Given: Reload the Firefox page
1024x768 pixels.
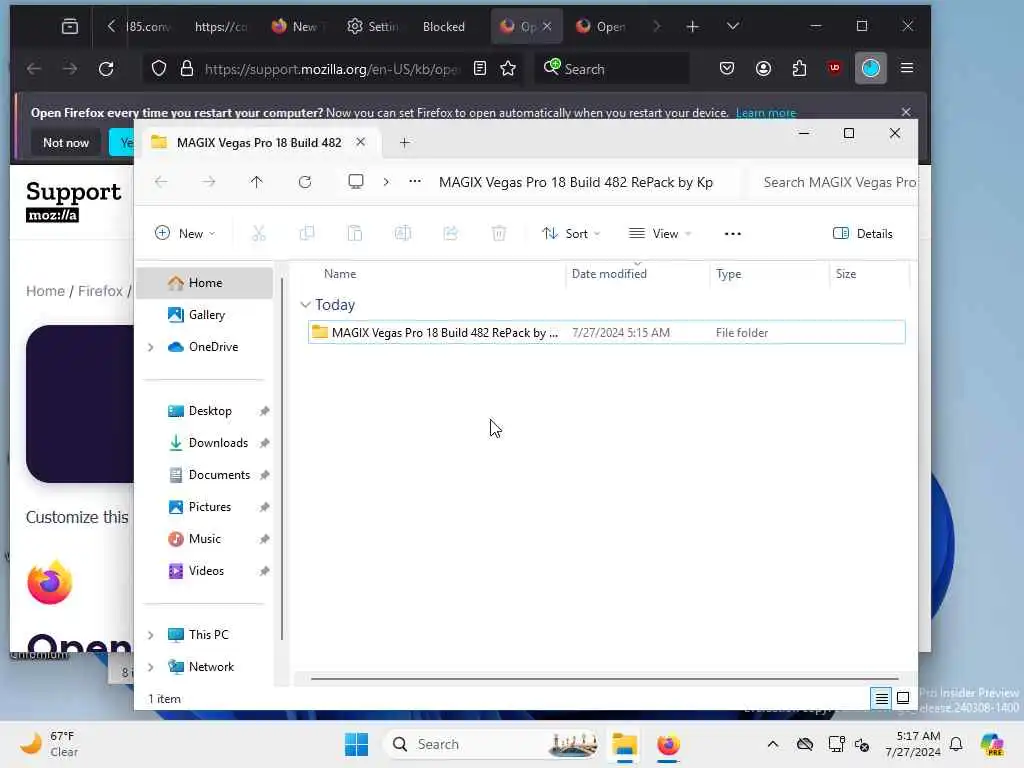Looking at the screenshot, I should pyautogui.click(x=106, y=69).
